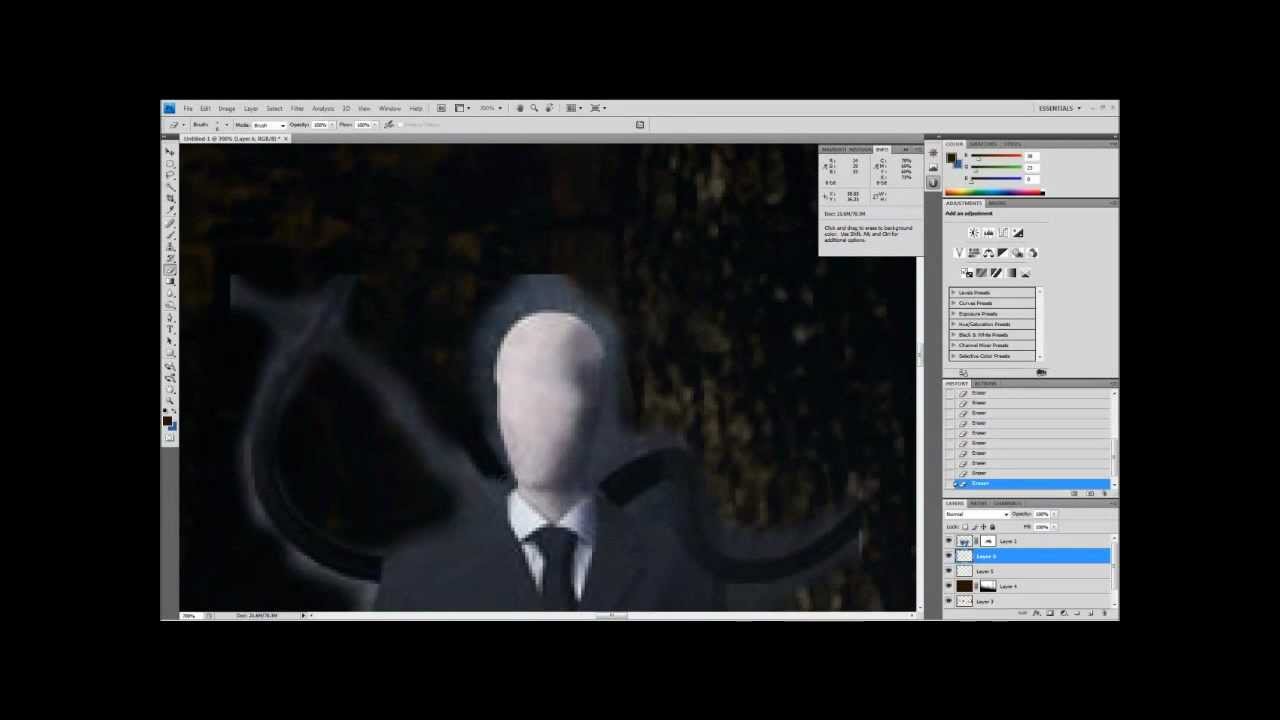Click the Channel Mixer Presets row
The height and width of the screenshot is (720, 1280).
992,345
